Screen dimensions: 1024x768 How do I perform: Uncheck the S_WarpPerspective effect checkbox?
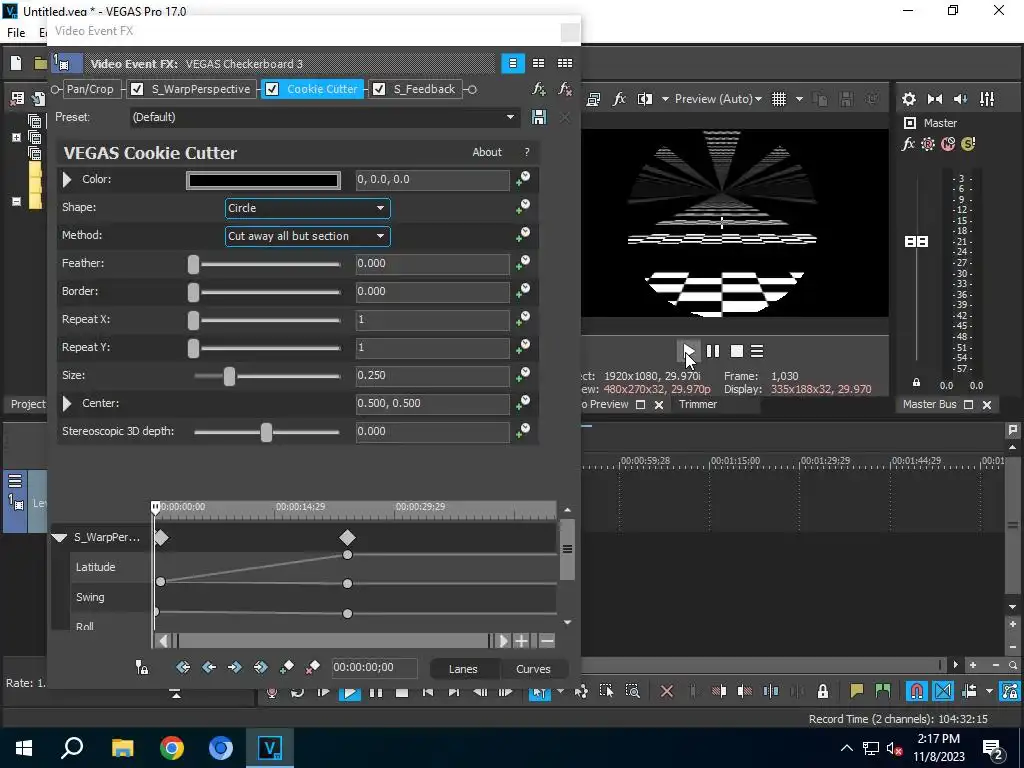click(137, 89)
